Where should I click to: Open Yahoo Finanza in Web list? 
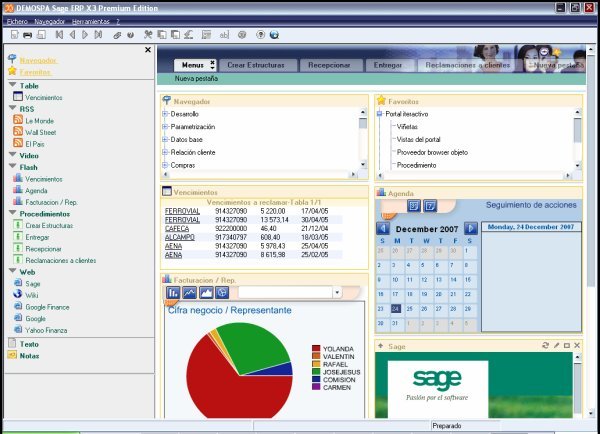click(x=46, y=330)
